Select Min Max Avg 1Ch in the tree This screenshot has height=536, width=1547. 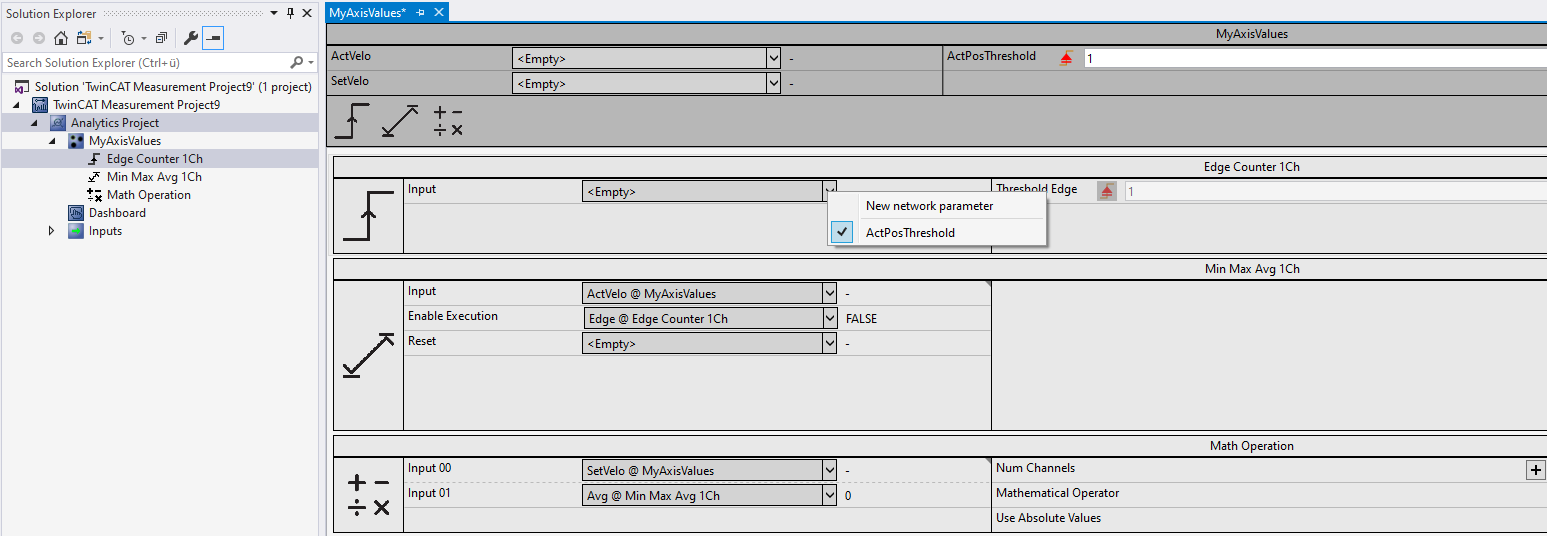[x=154, y=177]
